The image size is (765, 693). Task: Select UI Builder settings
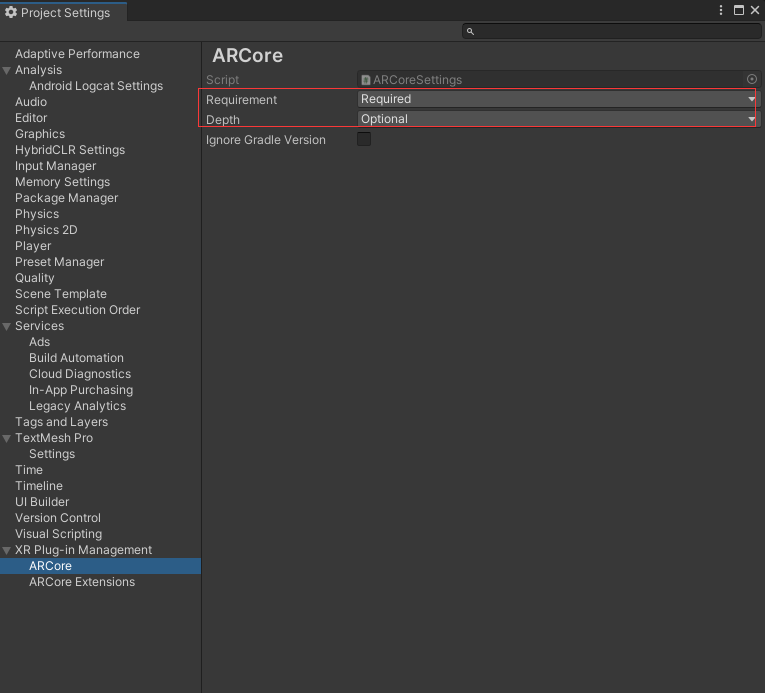(x=41, y=502)
